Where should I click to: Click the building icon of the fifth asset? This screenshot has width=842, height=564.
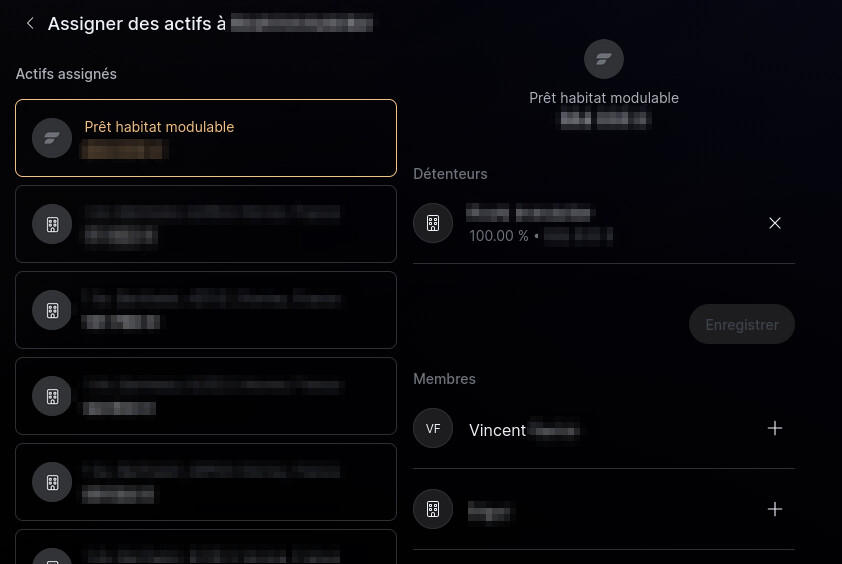click(x=52, y=482)
